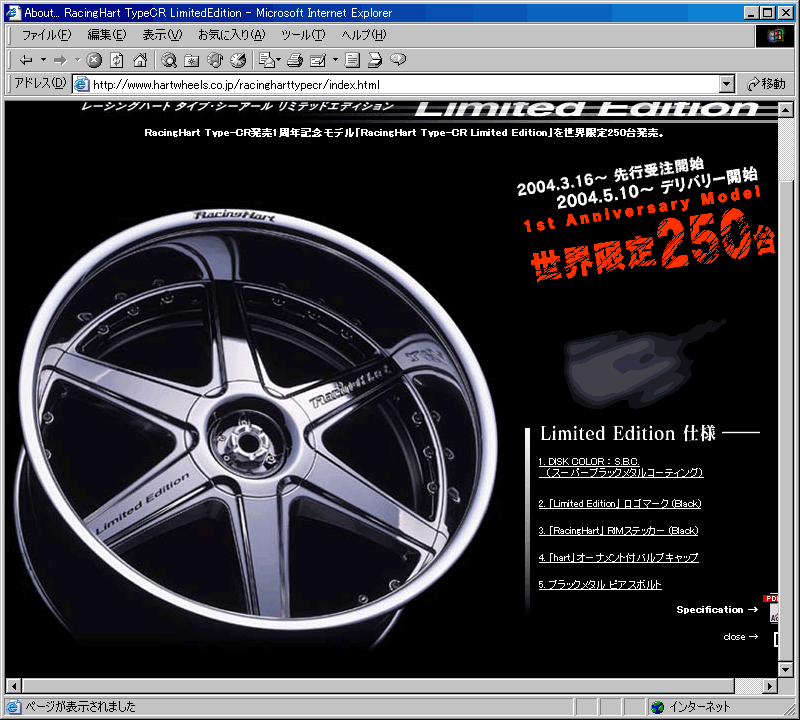Viewport: 800px width, 720px height.
Task: Go to the Home page
Action: 140,60
